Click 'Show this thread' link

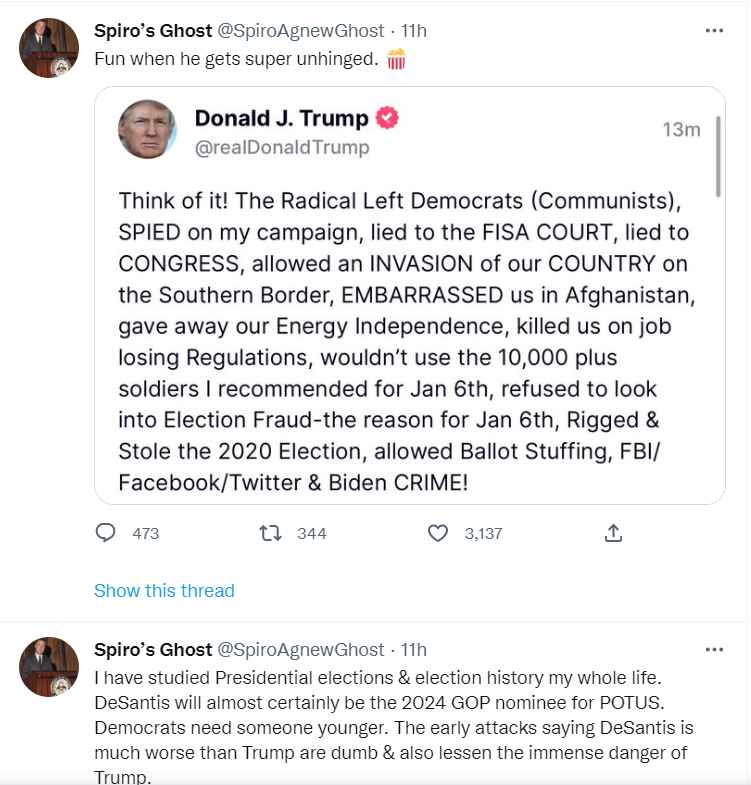164,590
